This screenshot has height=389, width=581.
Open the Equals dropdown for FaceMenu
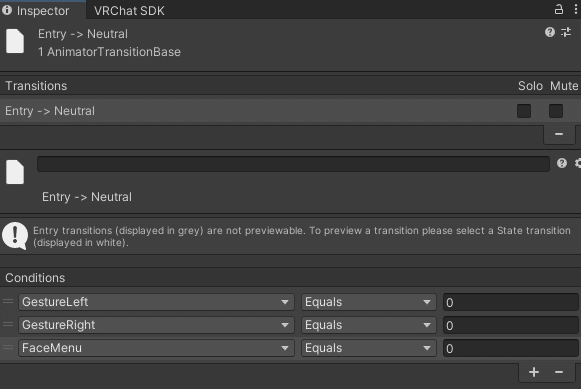coord(369,348)
